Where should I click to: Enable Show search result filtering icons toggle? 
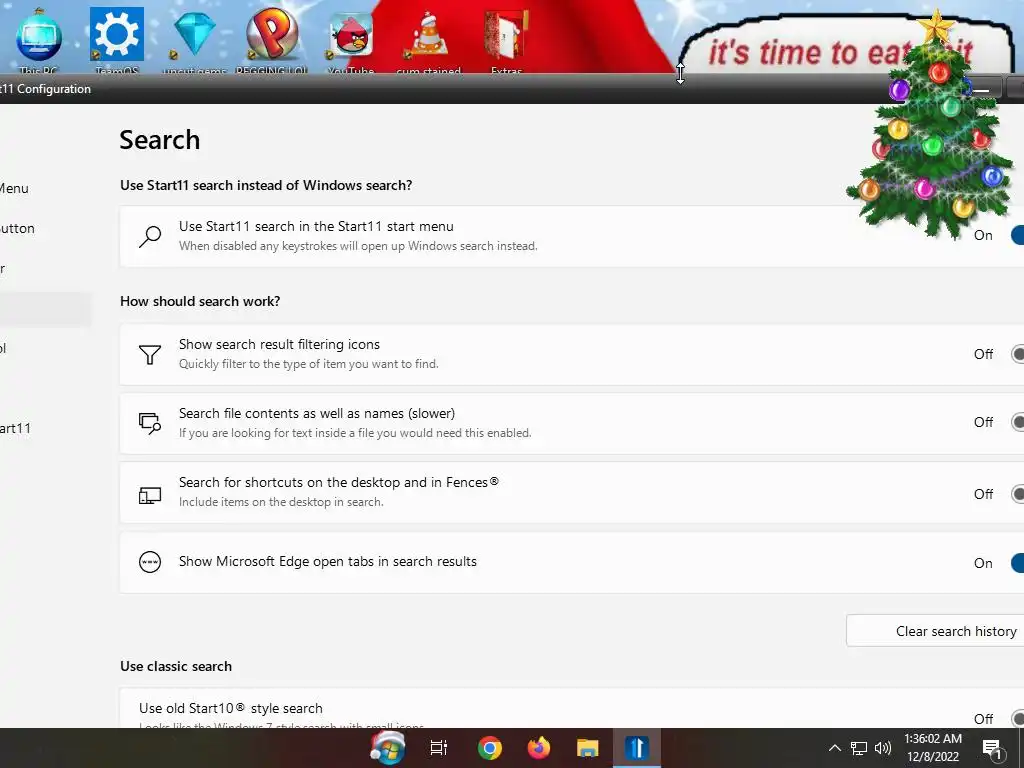tap(1017, 354)
